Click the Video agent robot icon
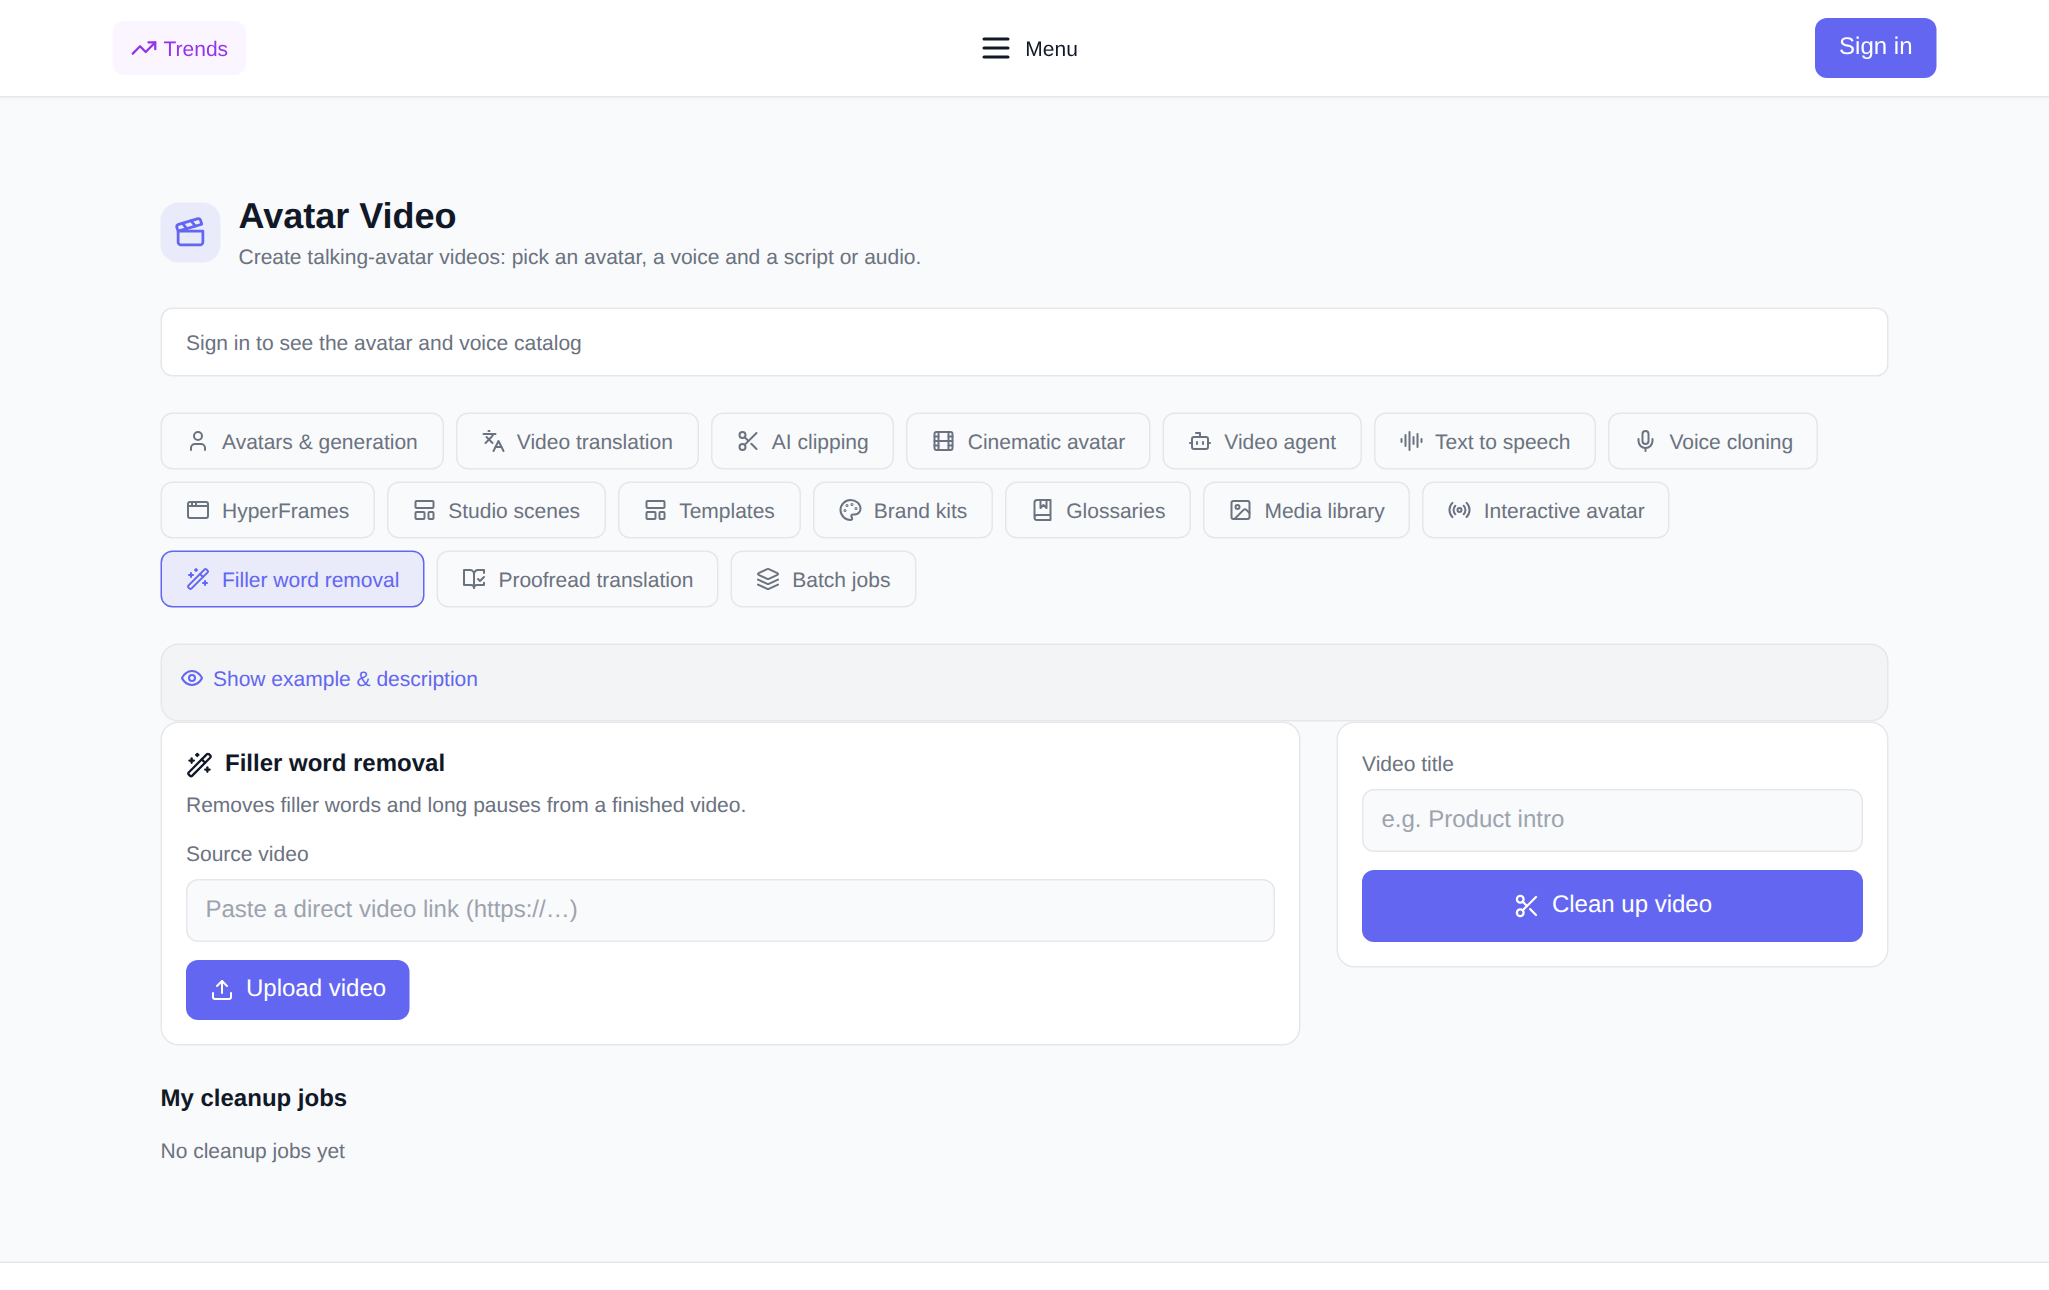This screenshot has height=1290, width=2049. pos(1200,441)
